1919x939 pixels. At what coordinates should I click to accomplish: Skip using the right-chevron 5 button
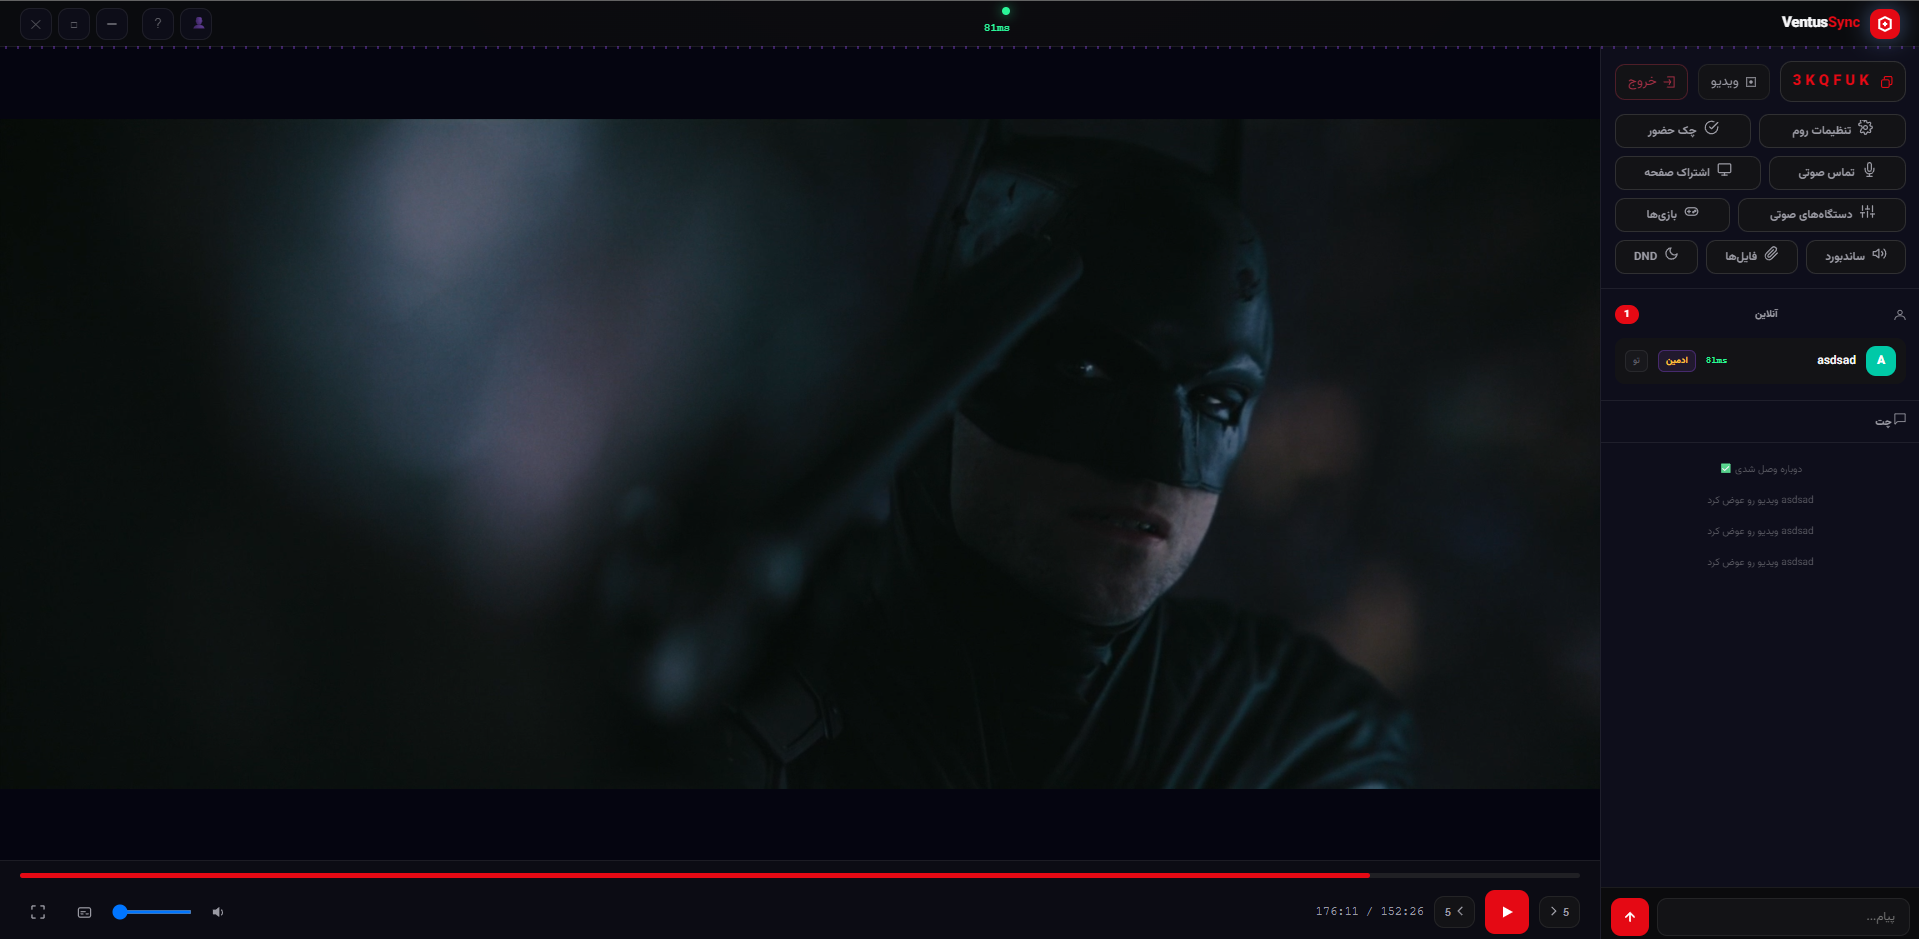pyautogui.click(x=1559, y=912)
